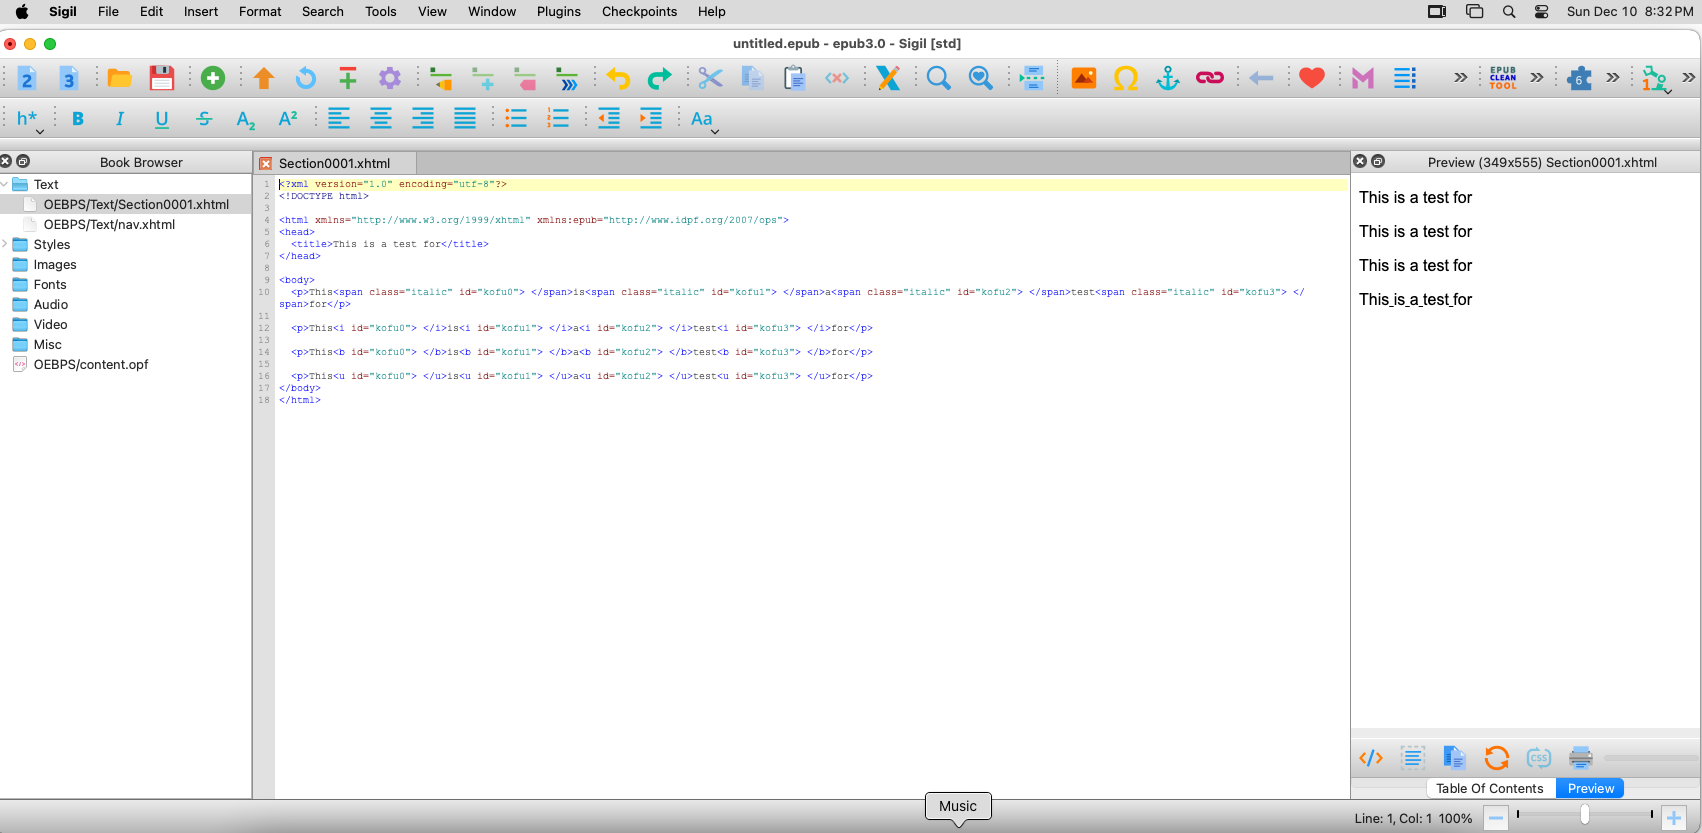Click the red heart toolbar icon
This screenshot has width=1702, height=833.
pyautogui.click(x=1312, y=78)
